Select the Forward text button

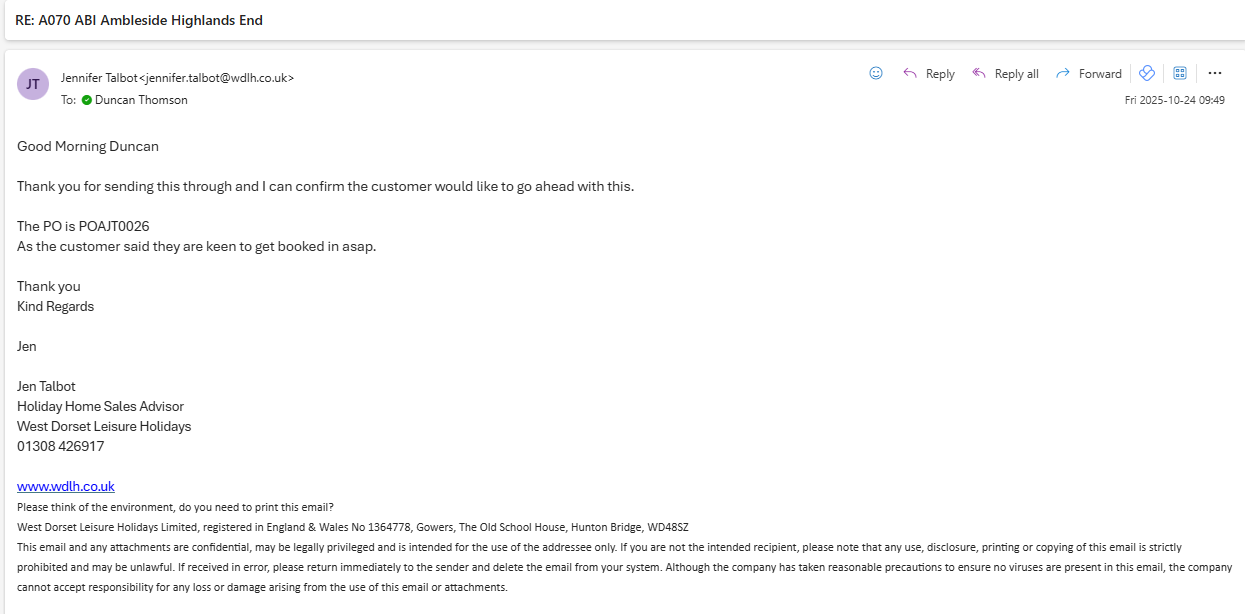[x=1100, y=74]
